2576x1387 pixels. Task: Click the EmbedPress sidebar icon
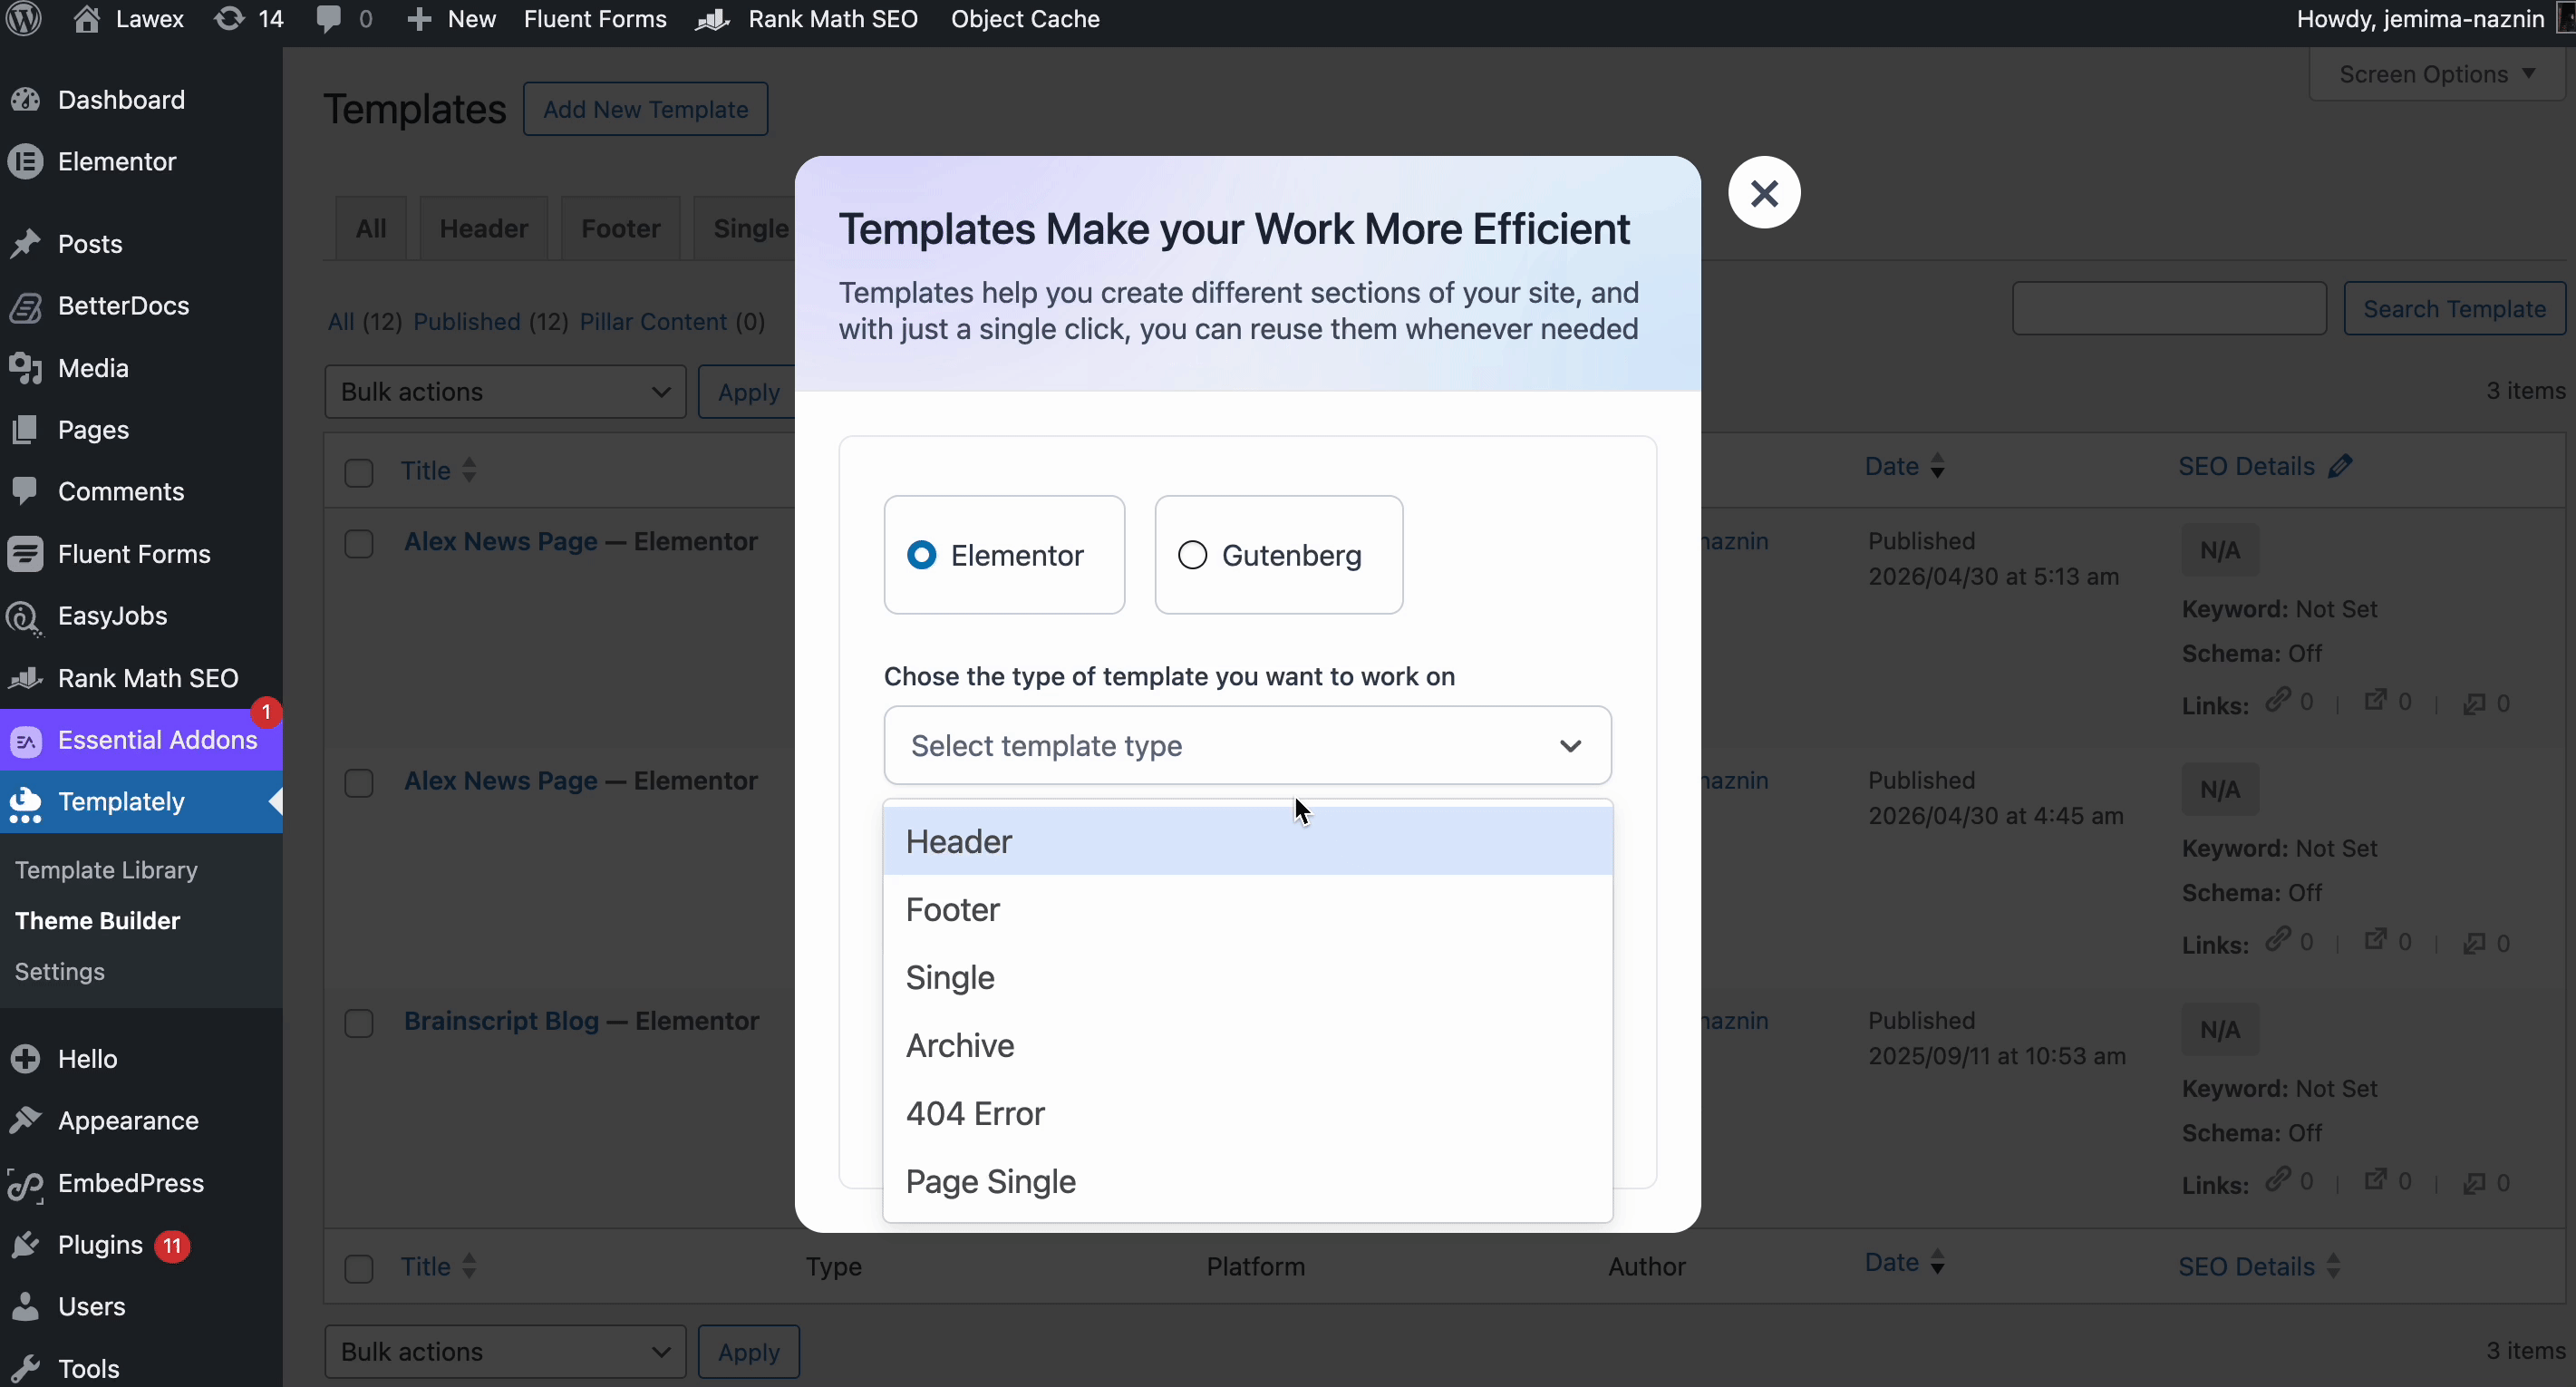(25, 1184)
